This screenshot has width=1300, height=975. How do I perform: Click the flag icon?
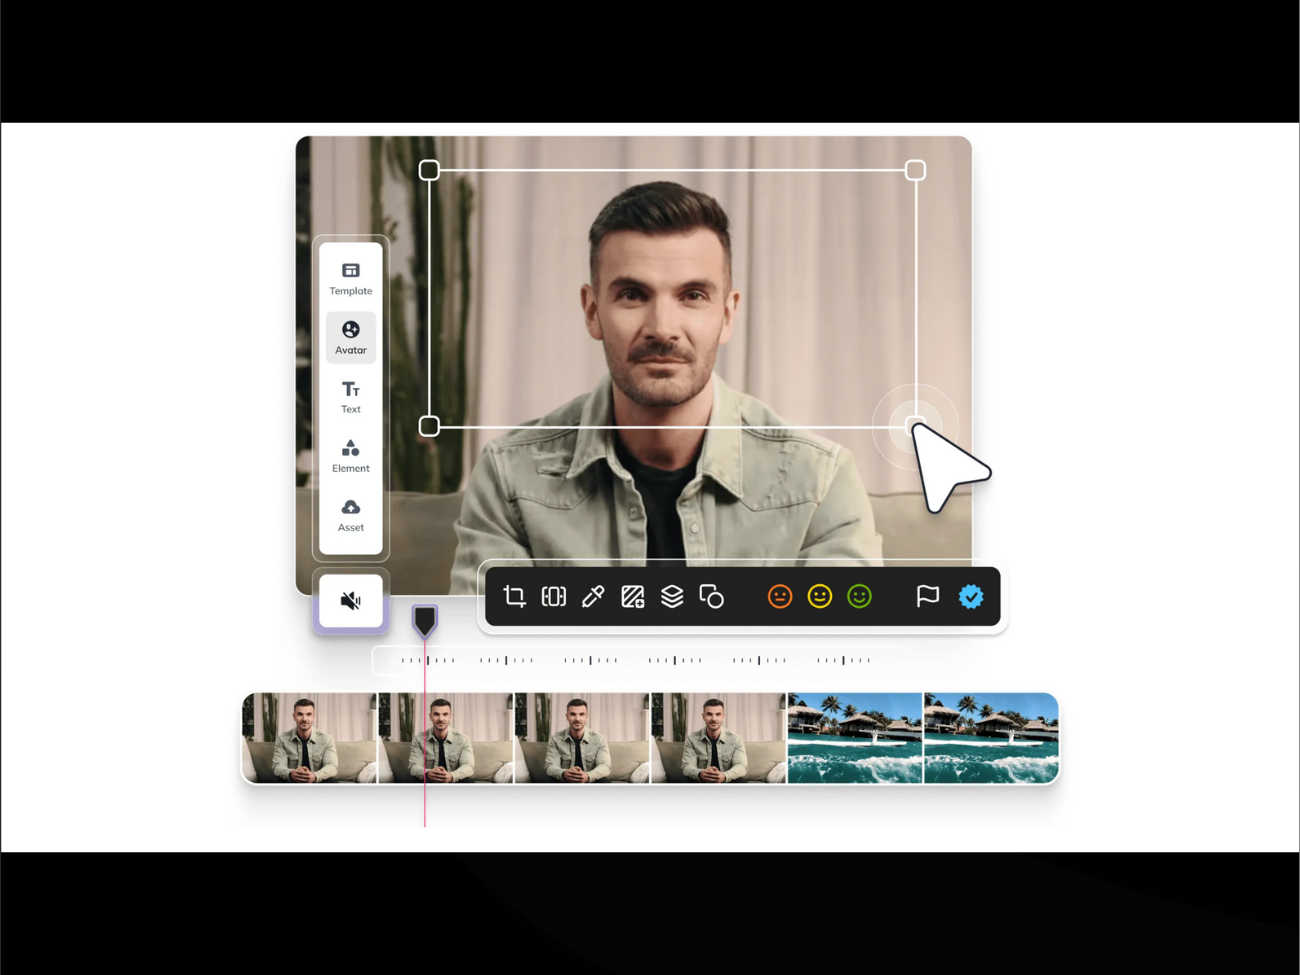pyautogui.click(x=928, y=597)
